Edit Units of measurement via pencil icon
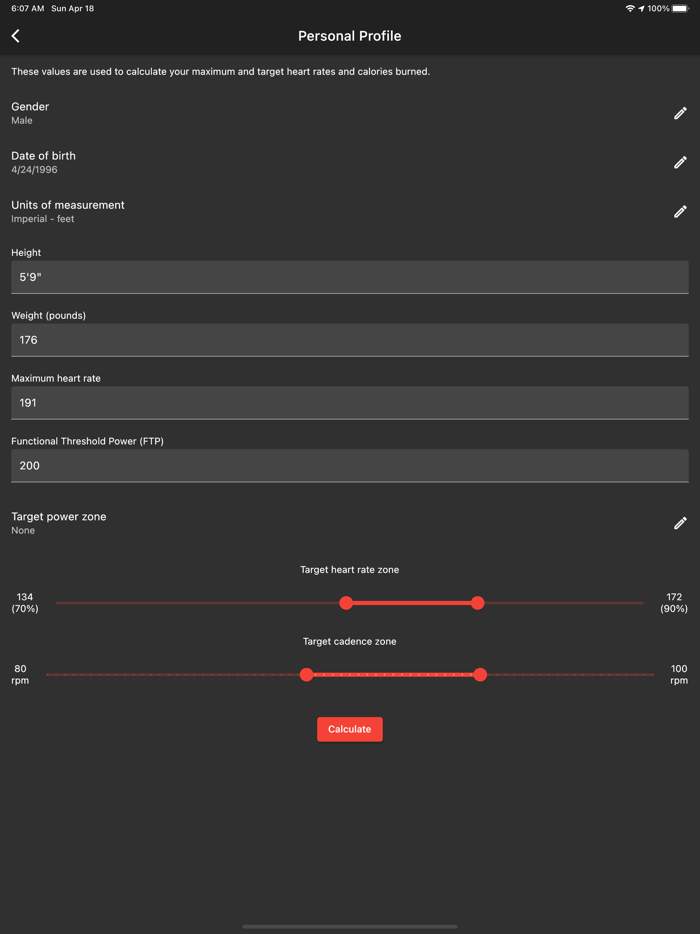 point(680,211)
